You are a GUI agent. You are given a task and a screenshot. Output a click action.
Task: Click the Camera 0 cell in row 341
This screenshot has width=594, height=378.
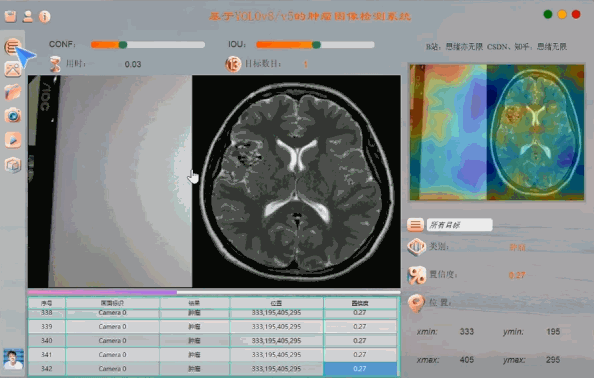[113, 355]
